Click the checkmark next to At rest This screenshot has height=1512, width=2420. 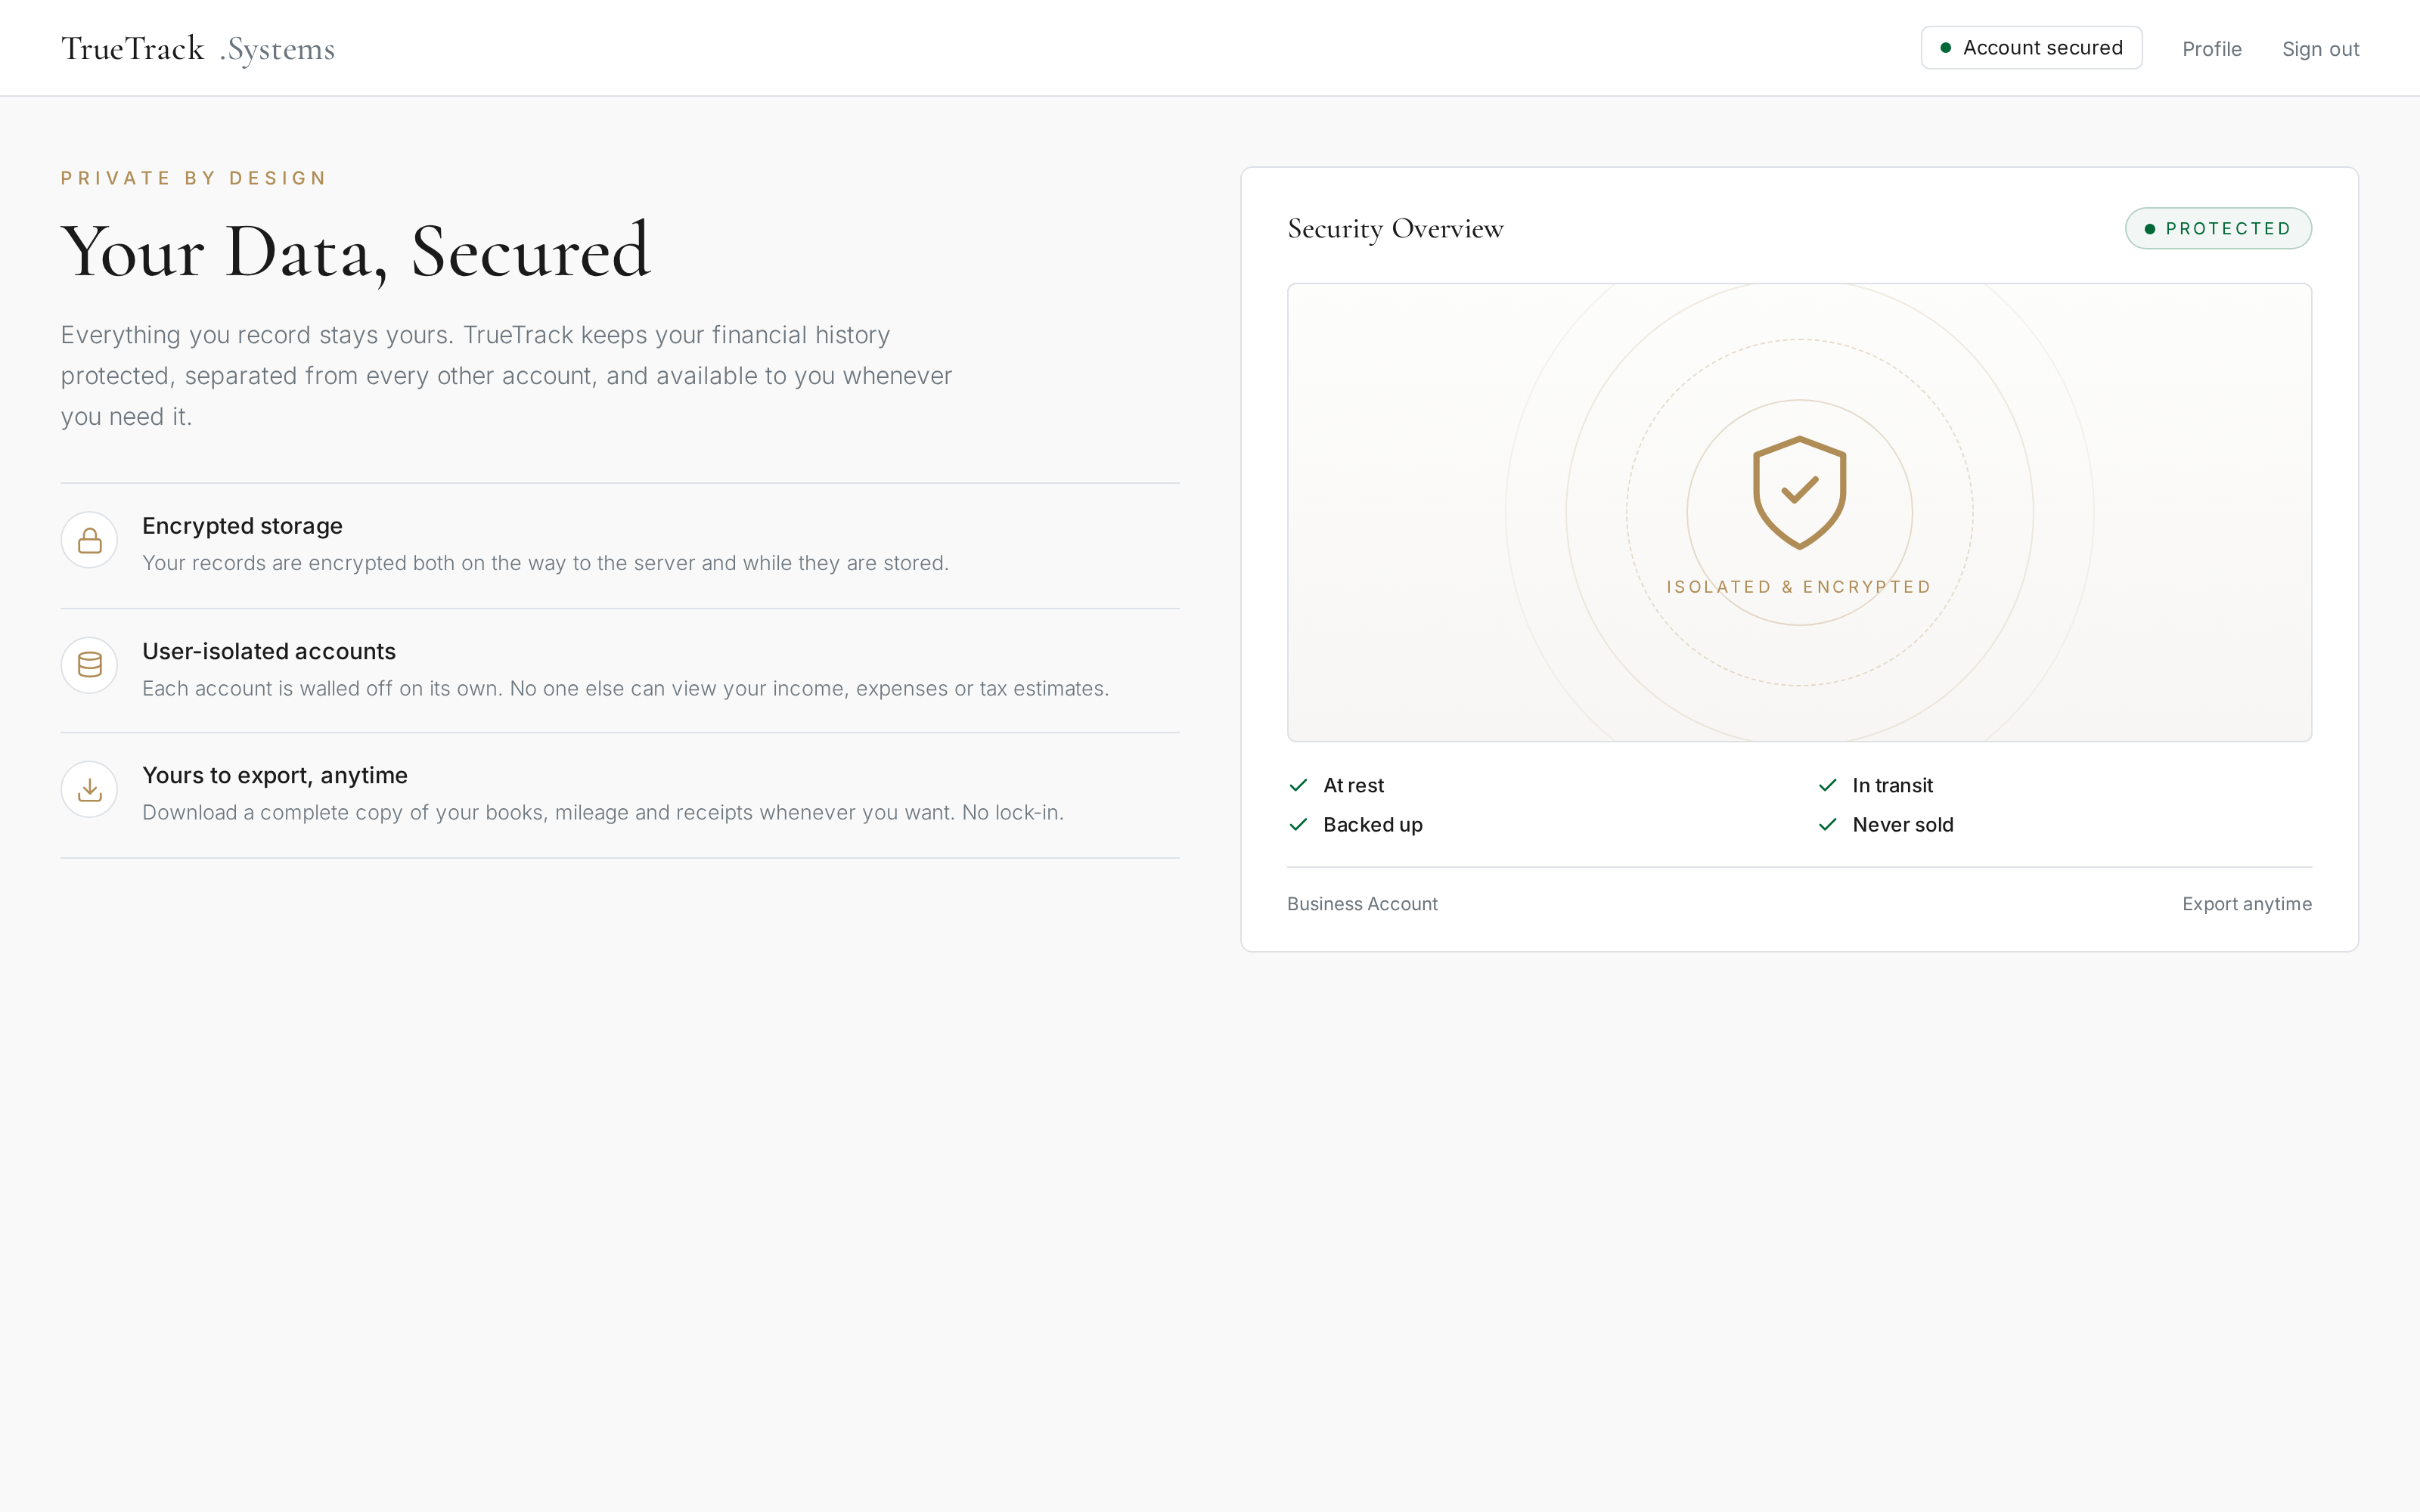(1298, 785)
